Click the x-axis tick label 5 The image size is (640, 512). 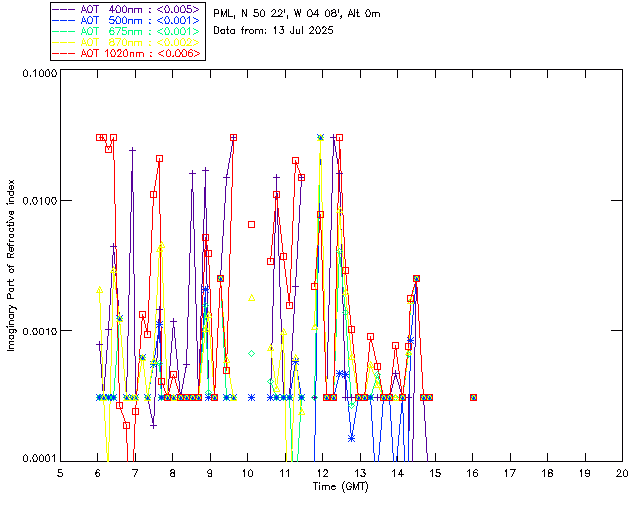click(60, 473)
